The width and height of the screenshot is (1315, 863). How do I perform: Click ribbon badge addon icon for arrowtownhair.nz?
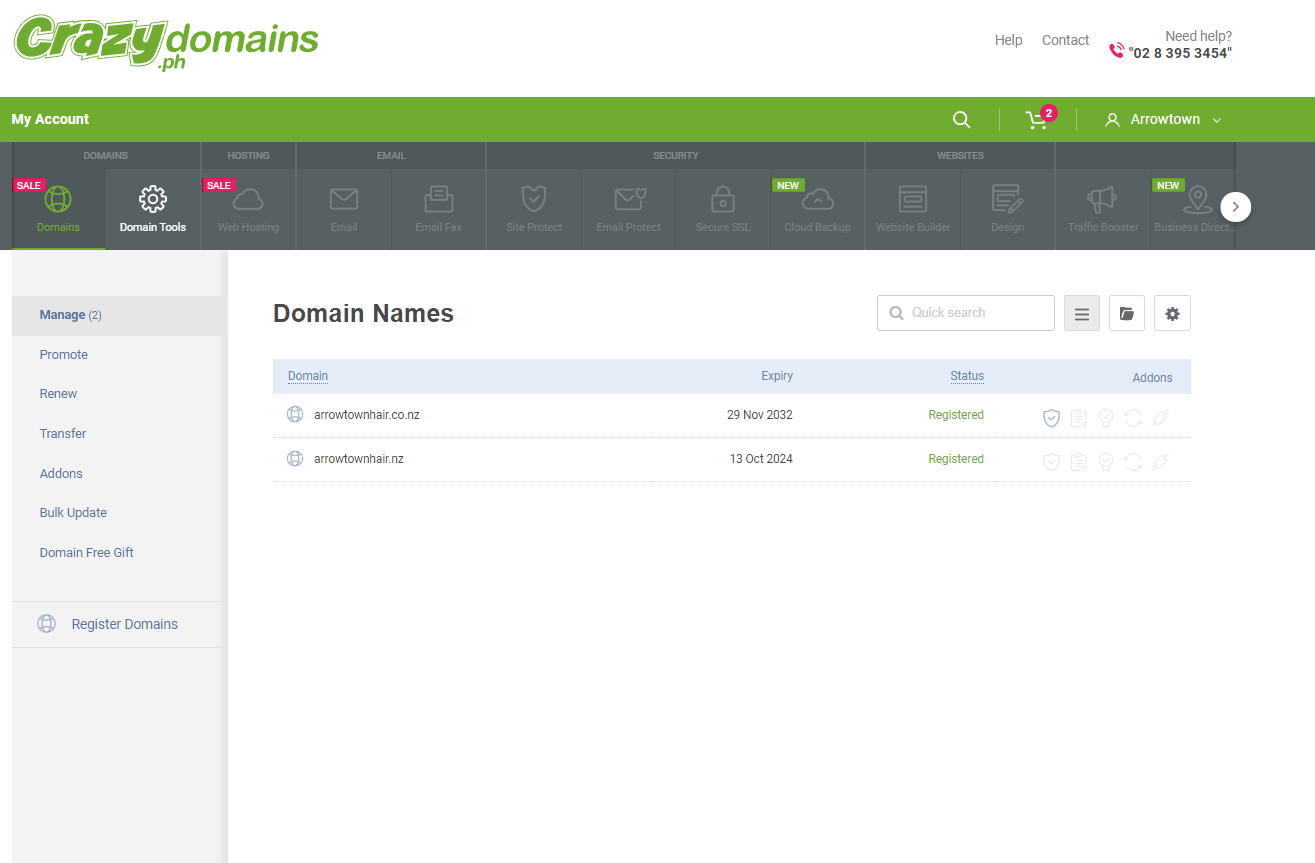[1105, 462]
